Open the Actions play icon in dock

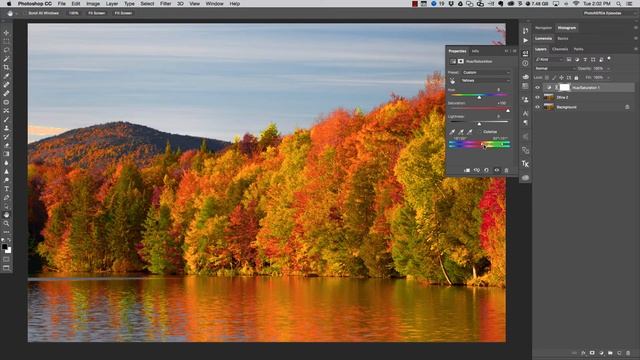[525, 41]
